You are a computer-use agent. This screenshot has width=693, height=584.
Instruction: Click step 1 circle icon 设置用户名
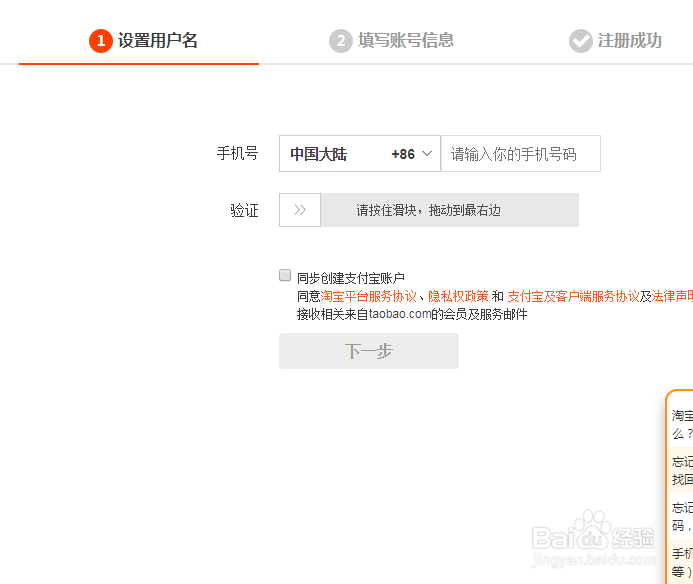click(101, 41)
